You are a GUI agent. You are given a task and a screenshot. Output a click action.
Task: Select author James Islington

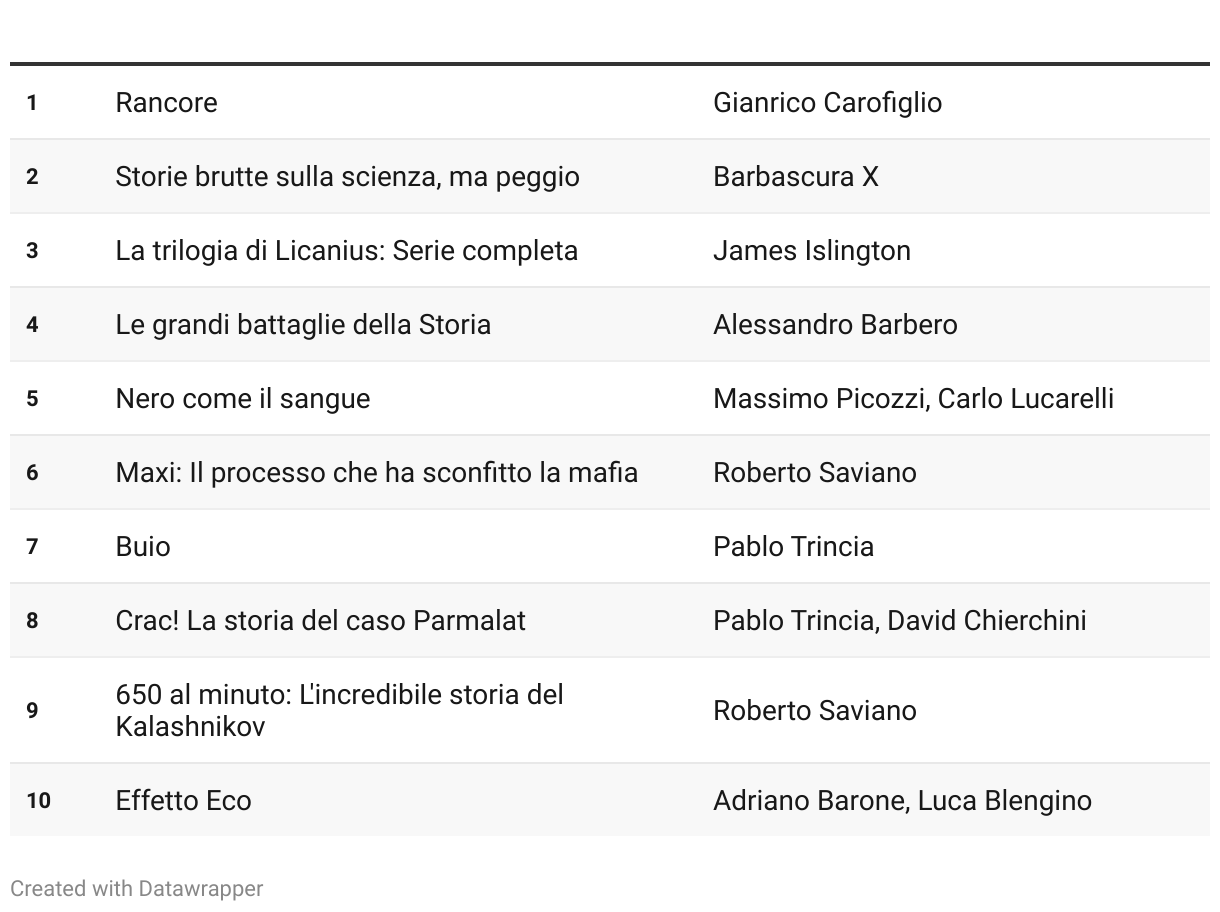[811, 250]
